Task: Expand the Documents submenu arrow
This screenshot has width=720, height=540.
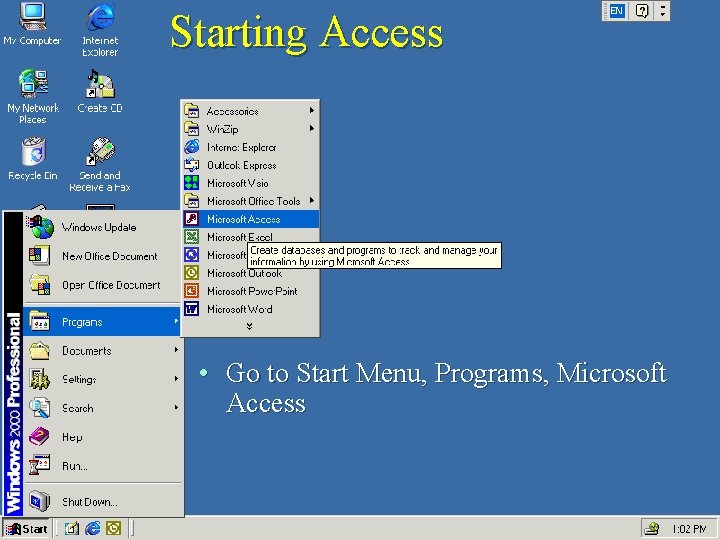Action: [176, 350]
